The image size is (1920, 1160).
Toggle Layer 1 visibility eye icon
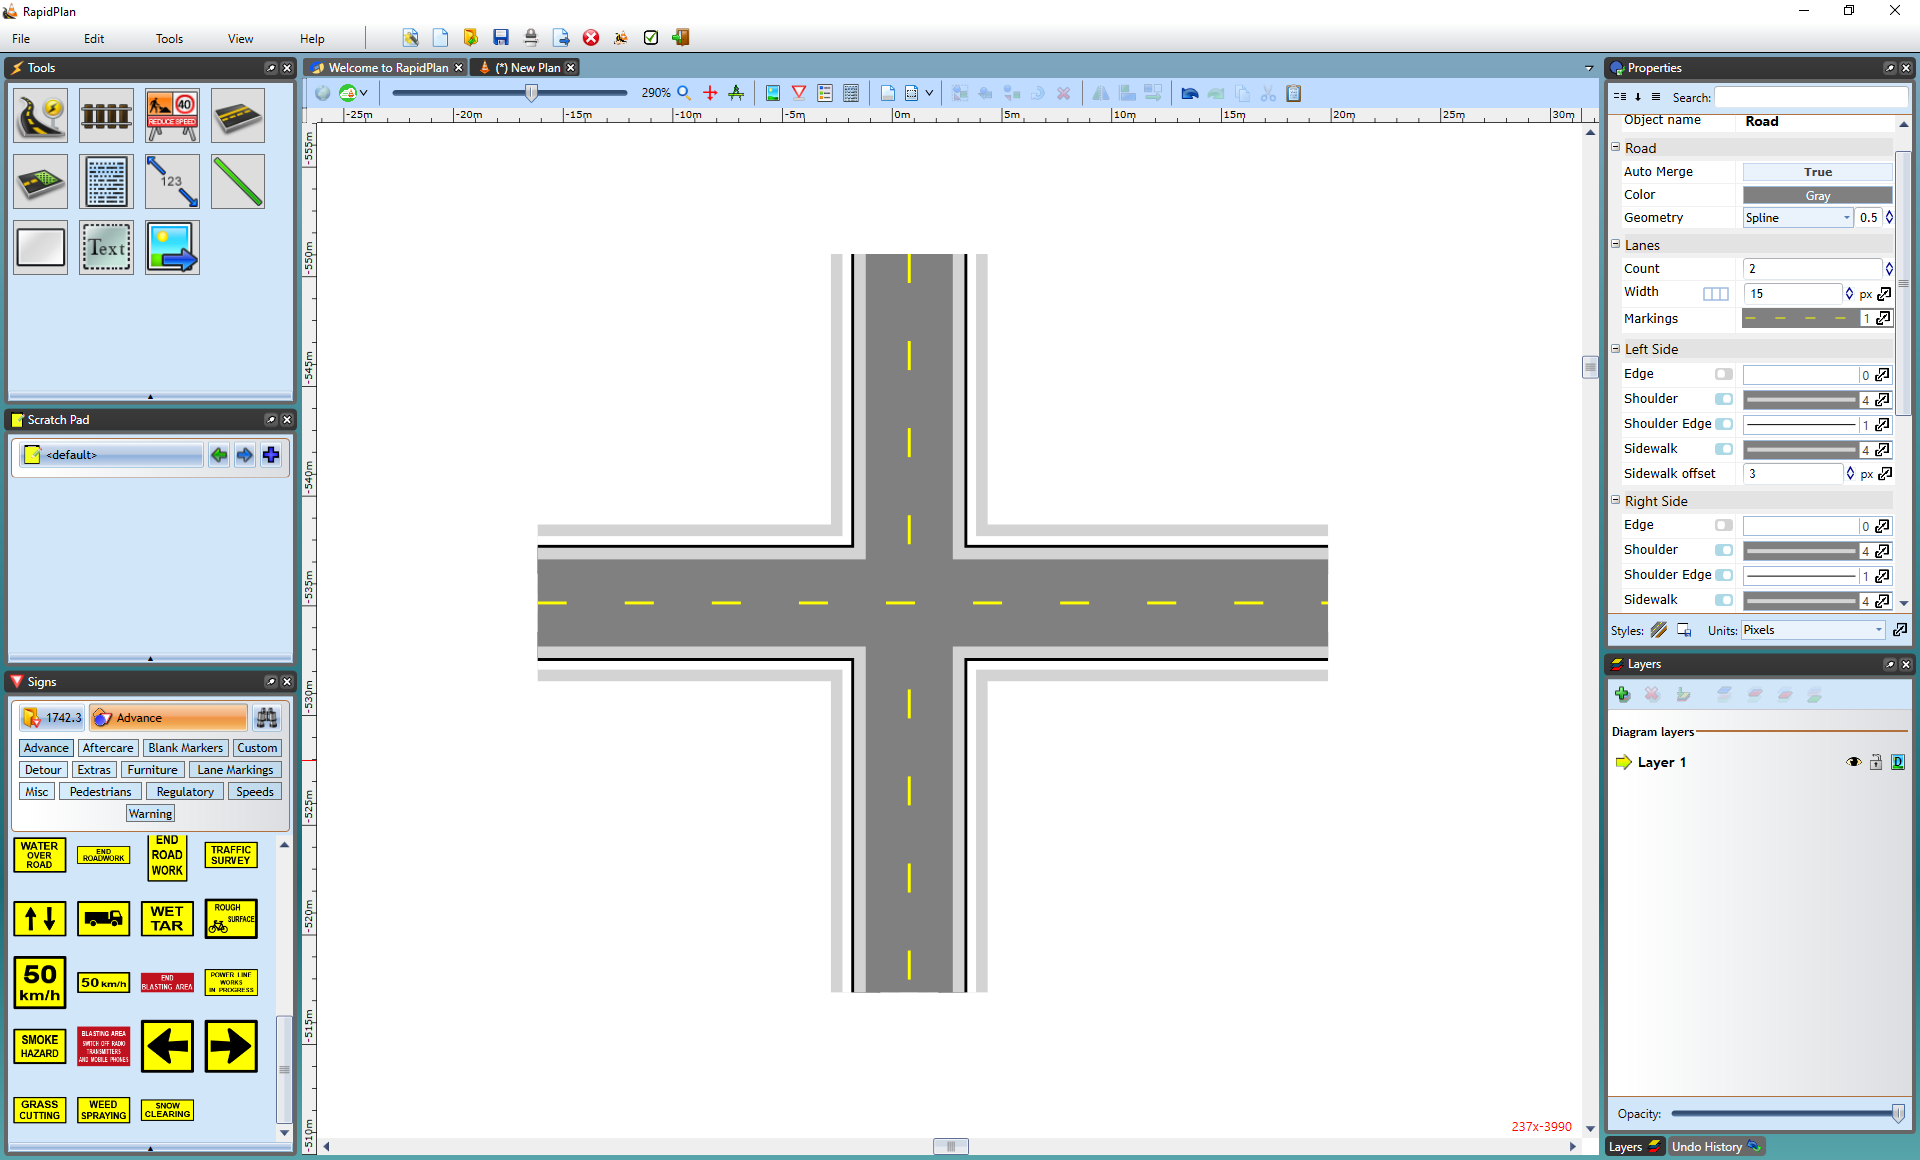1853,761
